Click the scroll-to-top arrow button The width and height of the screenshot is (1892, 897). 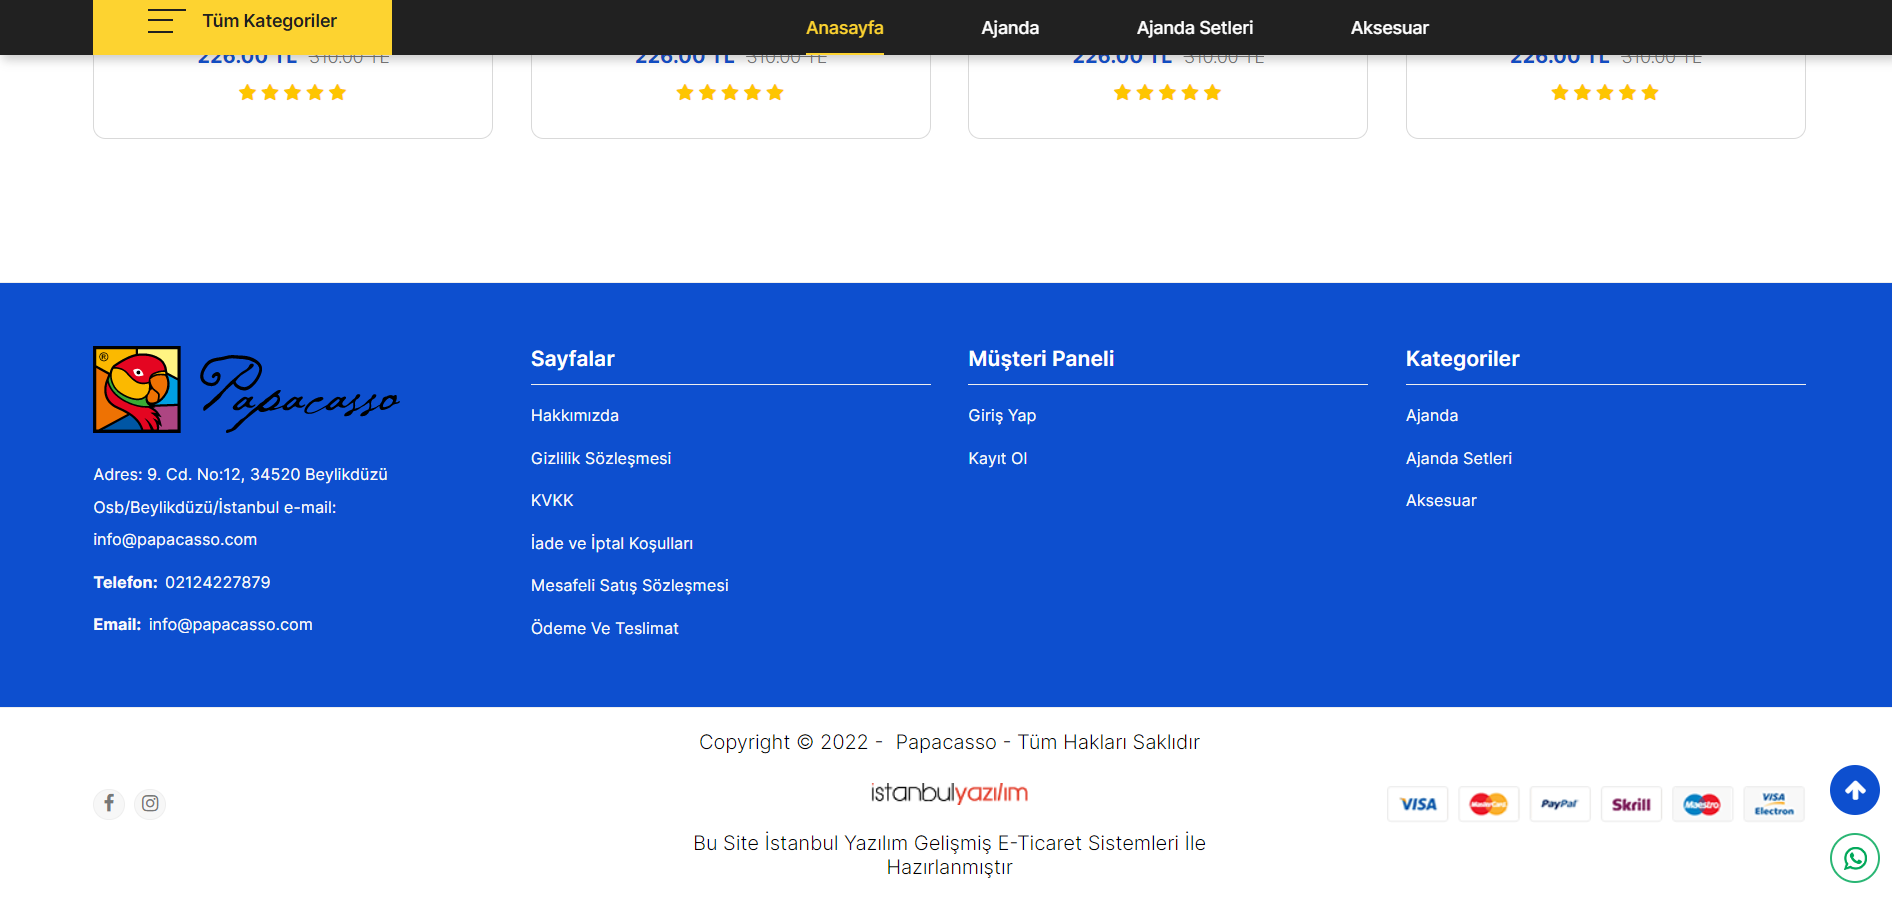(1854, 790)
